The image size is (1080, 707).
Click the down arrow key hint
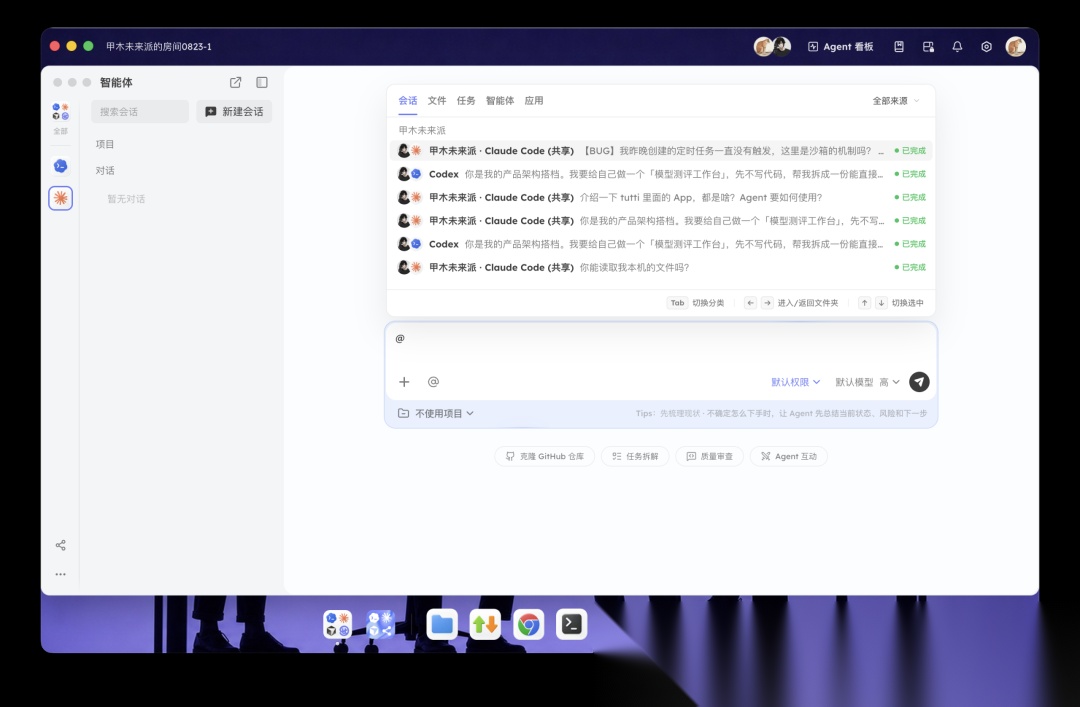pyautogui.click(x=881, y=303)
